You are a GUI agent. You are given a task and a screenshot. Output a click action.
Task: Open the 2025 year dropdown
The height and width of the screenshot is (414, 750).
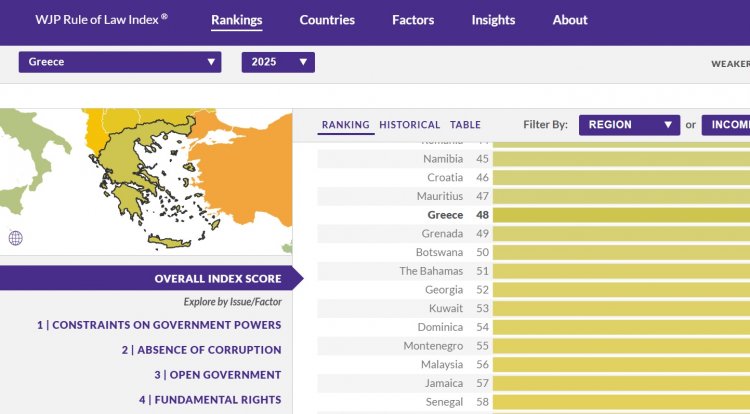278,62
